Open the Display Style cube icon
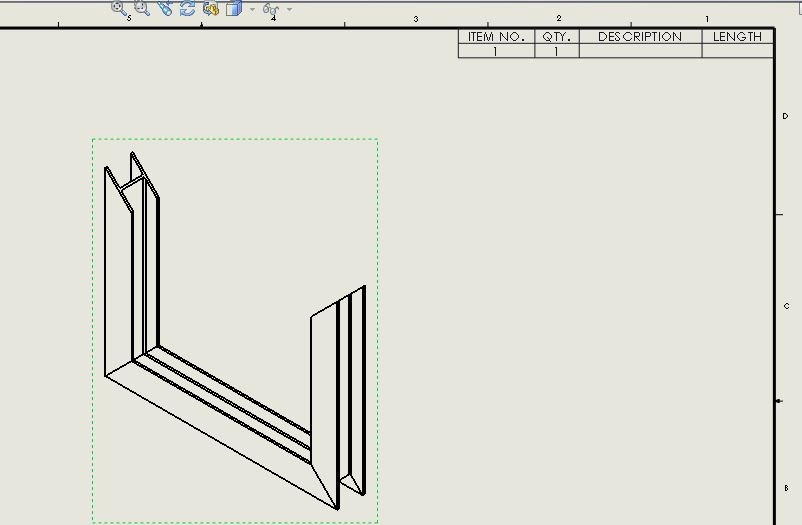Image resolution: width=802 pixels, height=525 pixels. click(x=234, y=8)
